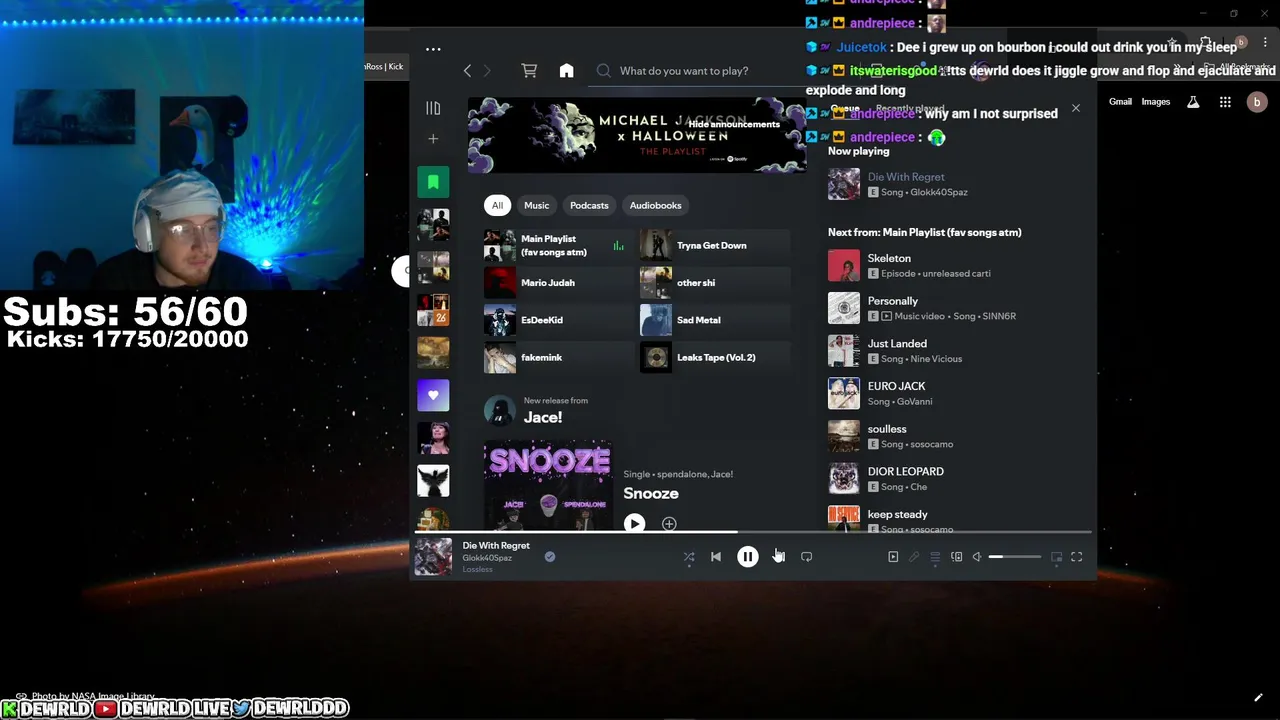The image size is (1280, 720).
Task: Expand Your Library sidebar icon
Action: coord(433,108)
